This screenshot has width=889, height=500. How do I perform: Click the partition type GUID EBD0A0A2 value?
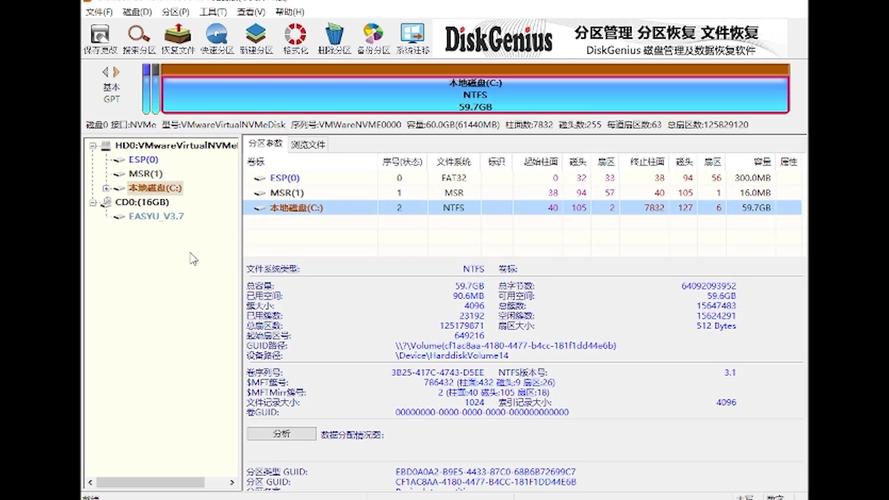point(485,472)
